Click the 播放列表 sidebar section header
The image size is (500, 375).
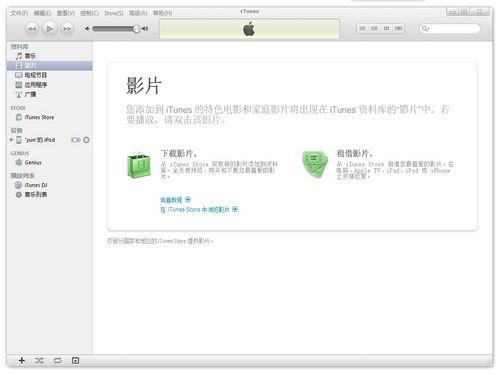point(22,175)
